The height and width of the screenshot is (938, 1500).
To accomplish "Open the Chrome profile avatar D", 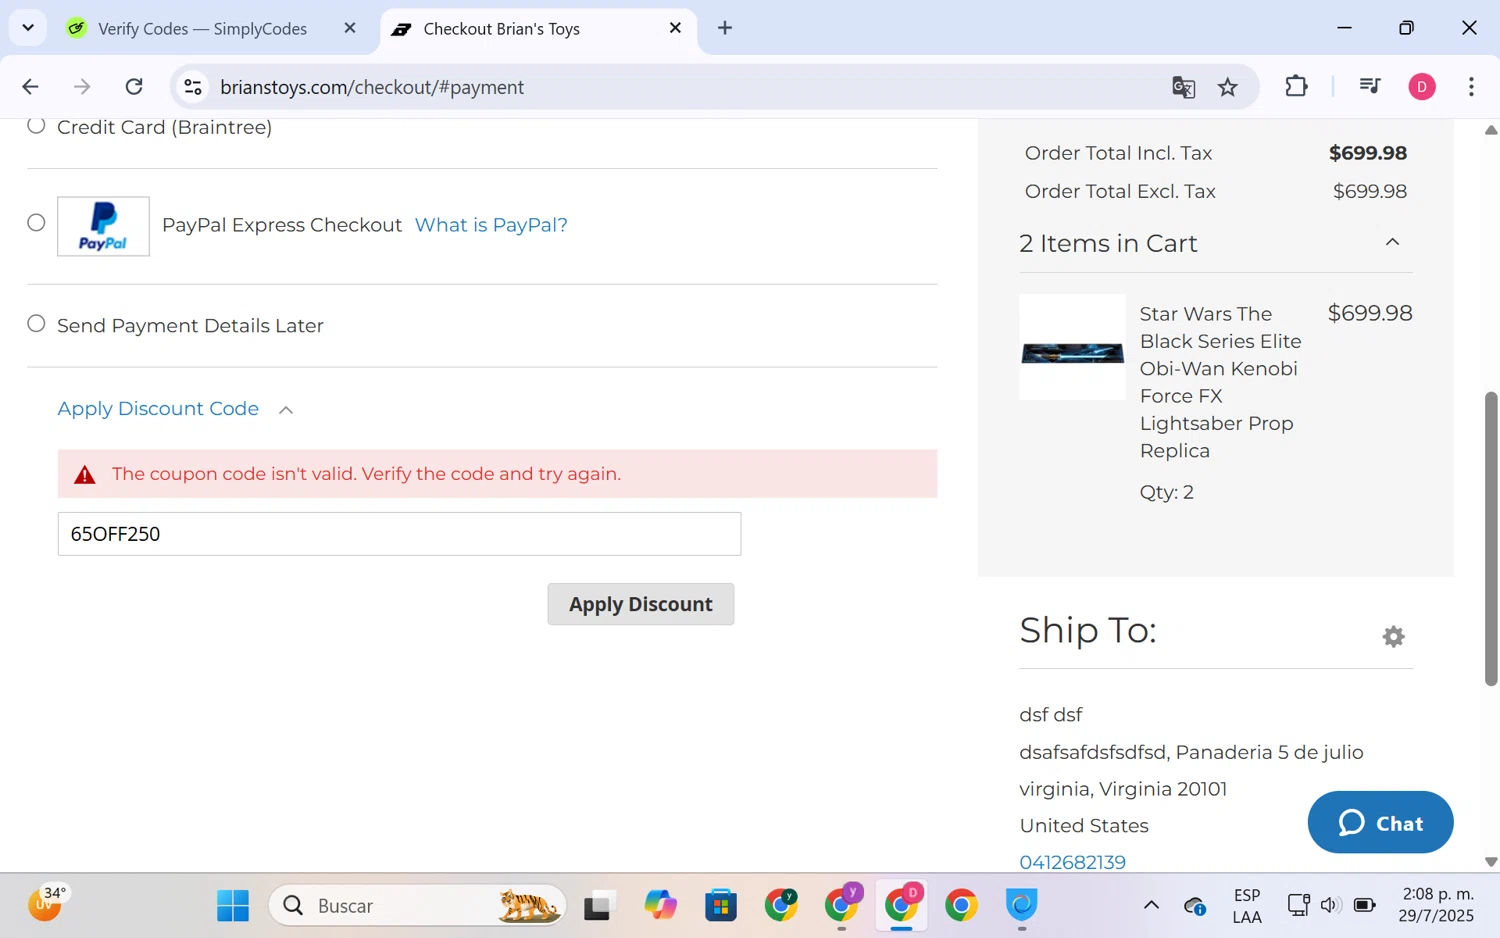I will 1422,87.
